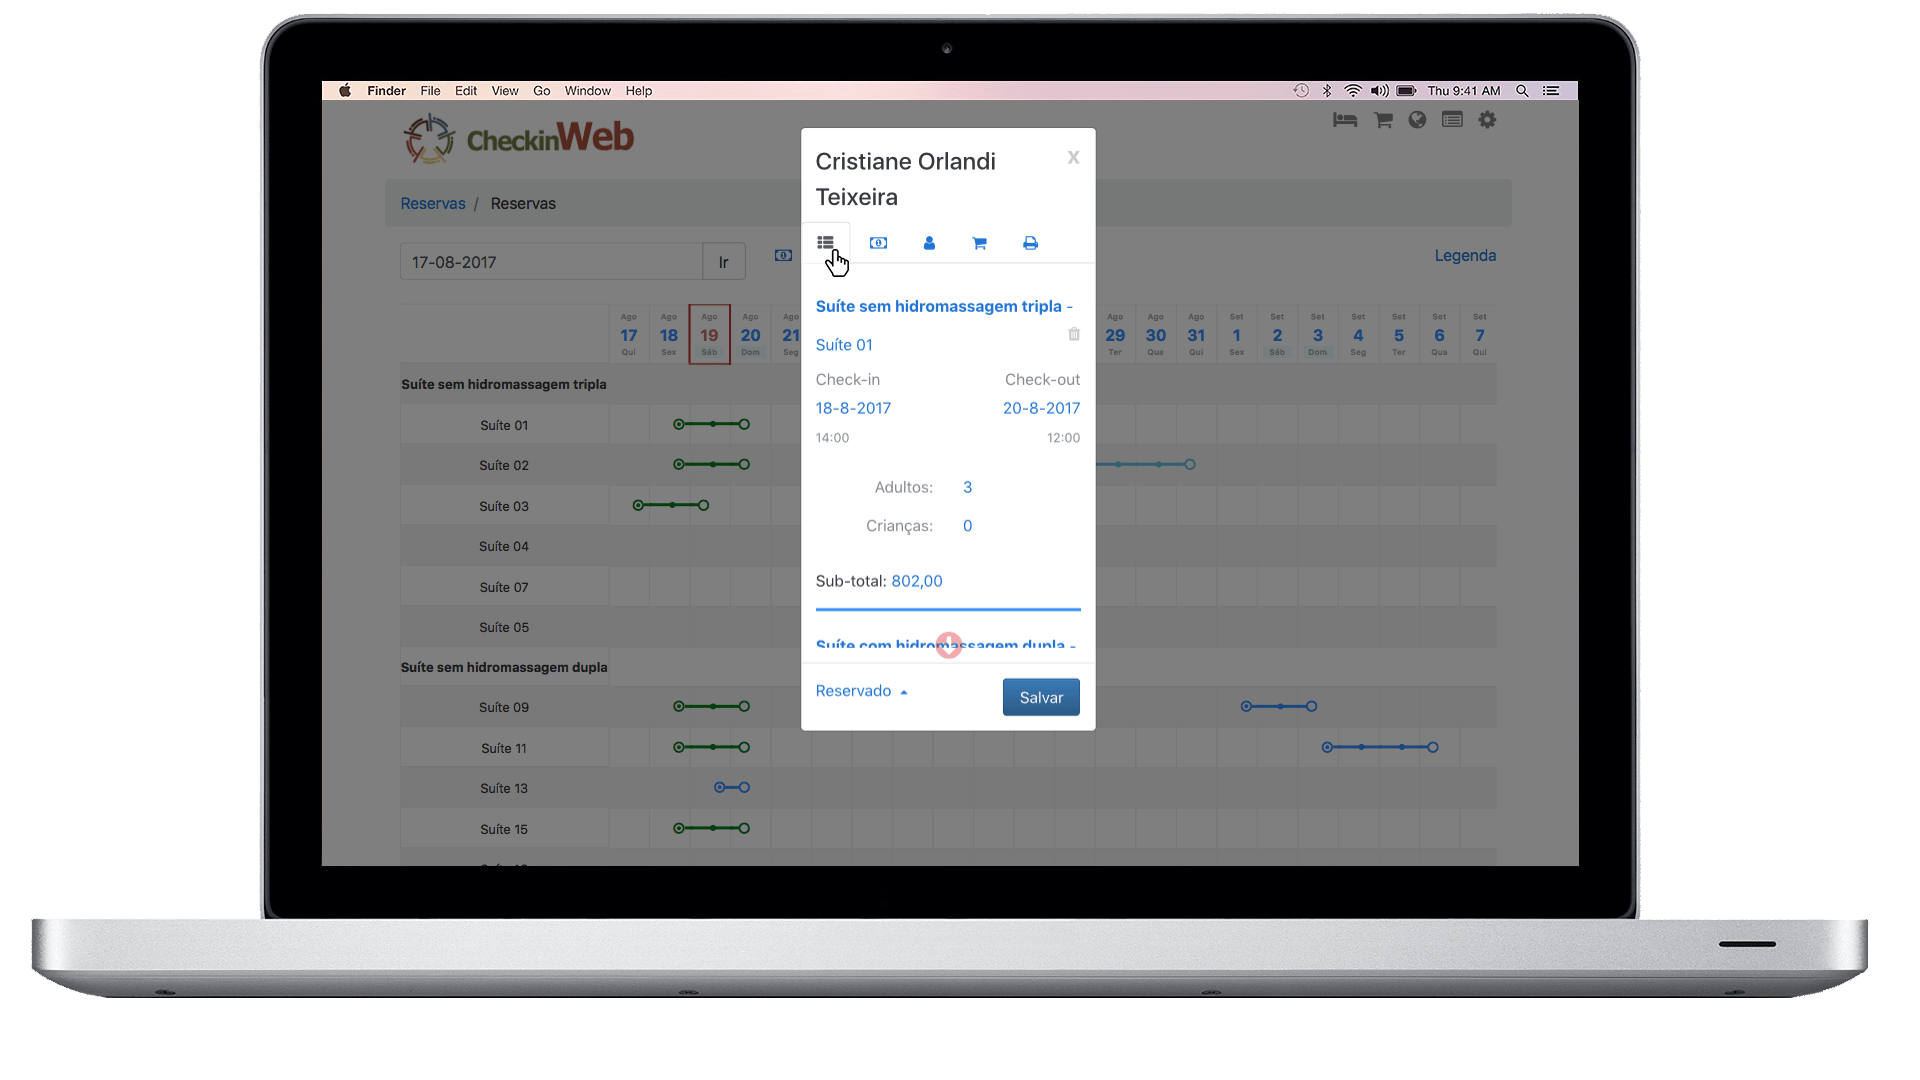This screenshot has width=1920, height=1080.
Task: Delete Suíte 01 using trash icon
Action: coord(1074,334)
